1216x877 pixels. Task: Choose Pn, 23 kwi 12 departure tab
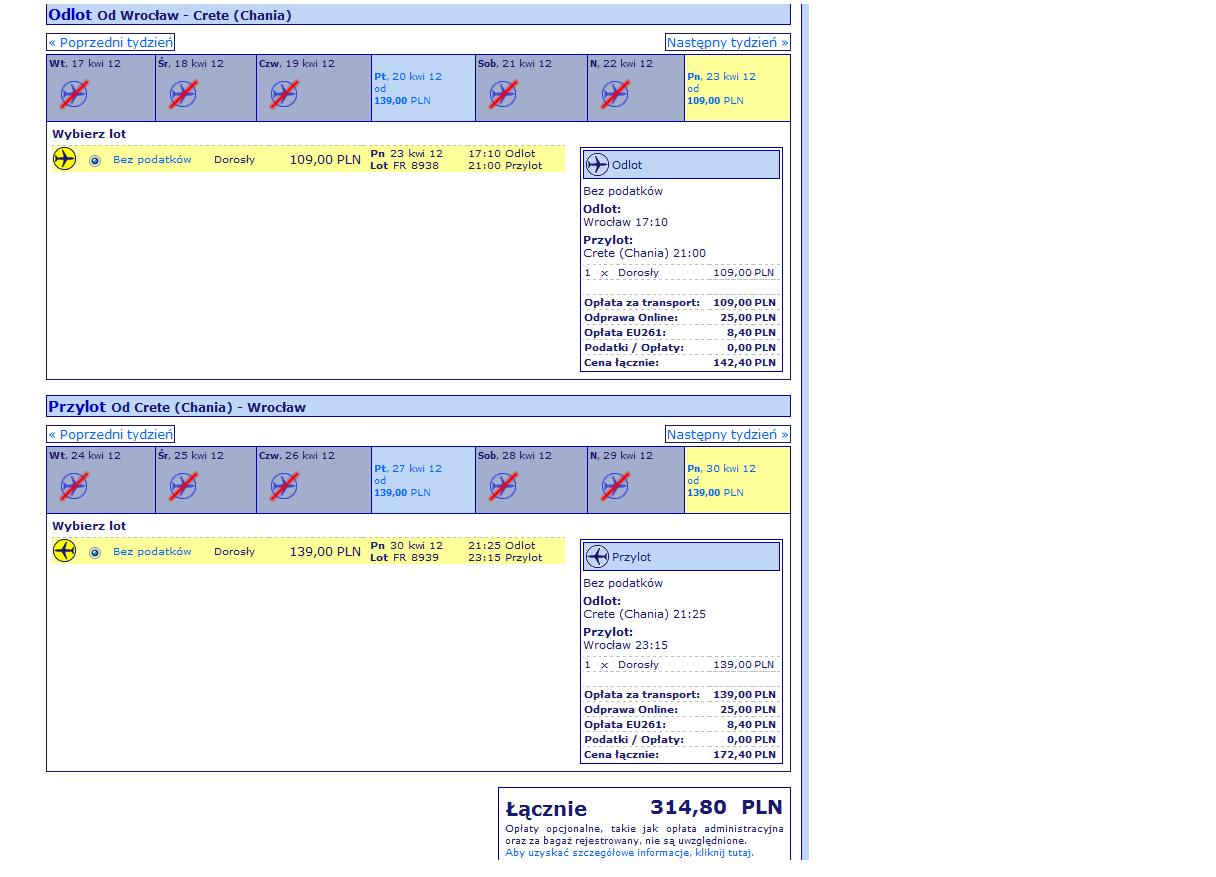tap(737, 88)
